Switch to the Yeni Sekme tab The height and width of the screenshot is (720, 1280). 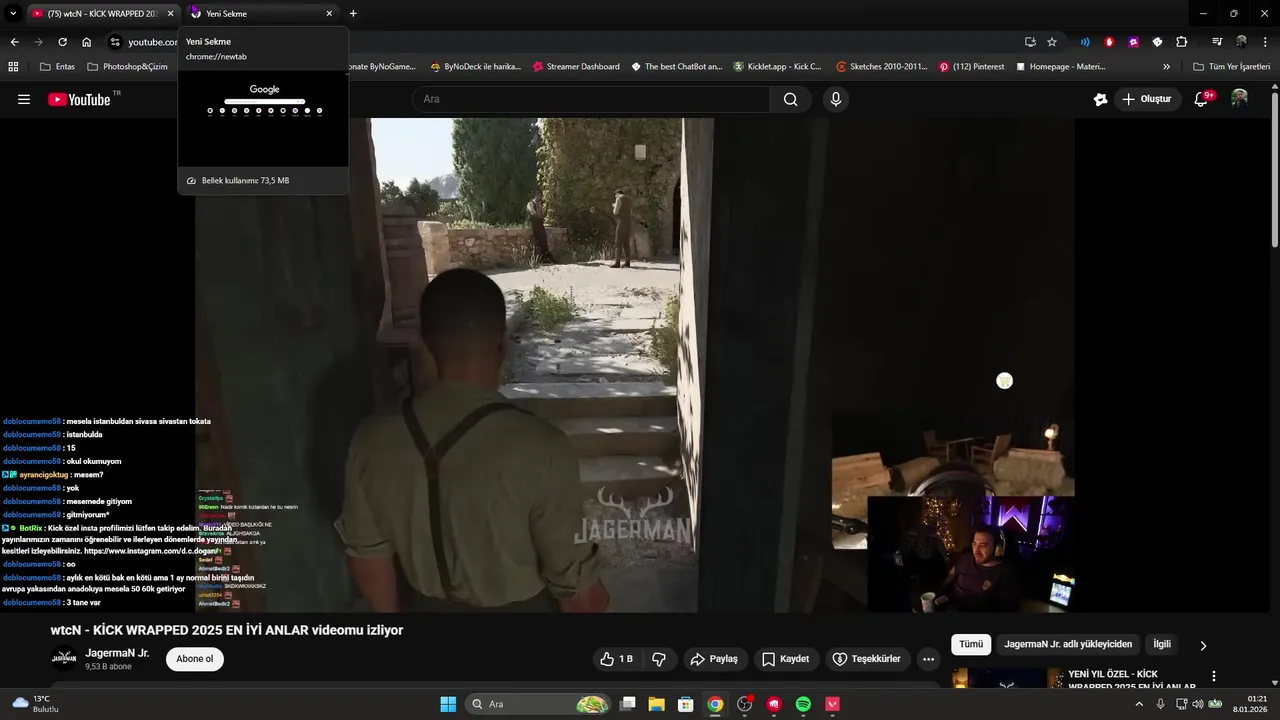[x=260, y=14]
